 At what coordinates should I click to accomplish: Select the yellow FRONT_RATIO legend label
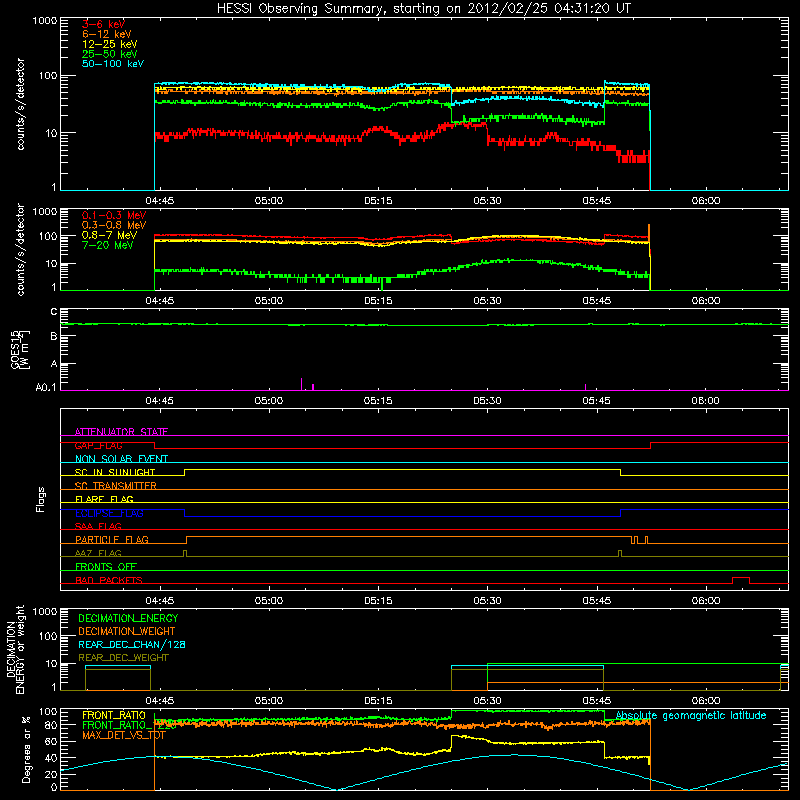pyautogui.click(x=114, y=715)
